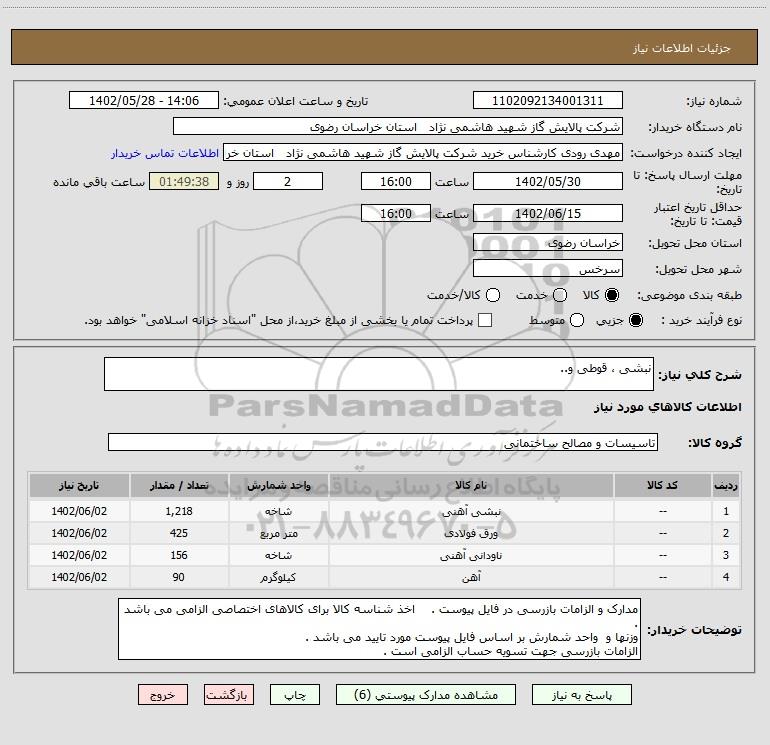Click the نام دستگاه خریدار field
This screenshot has height=745, width=770.
click(x=398, y=127)
